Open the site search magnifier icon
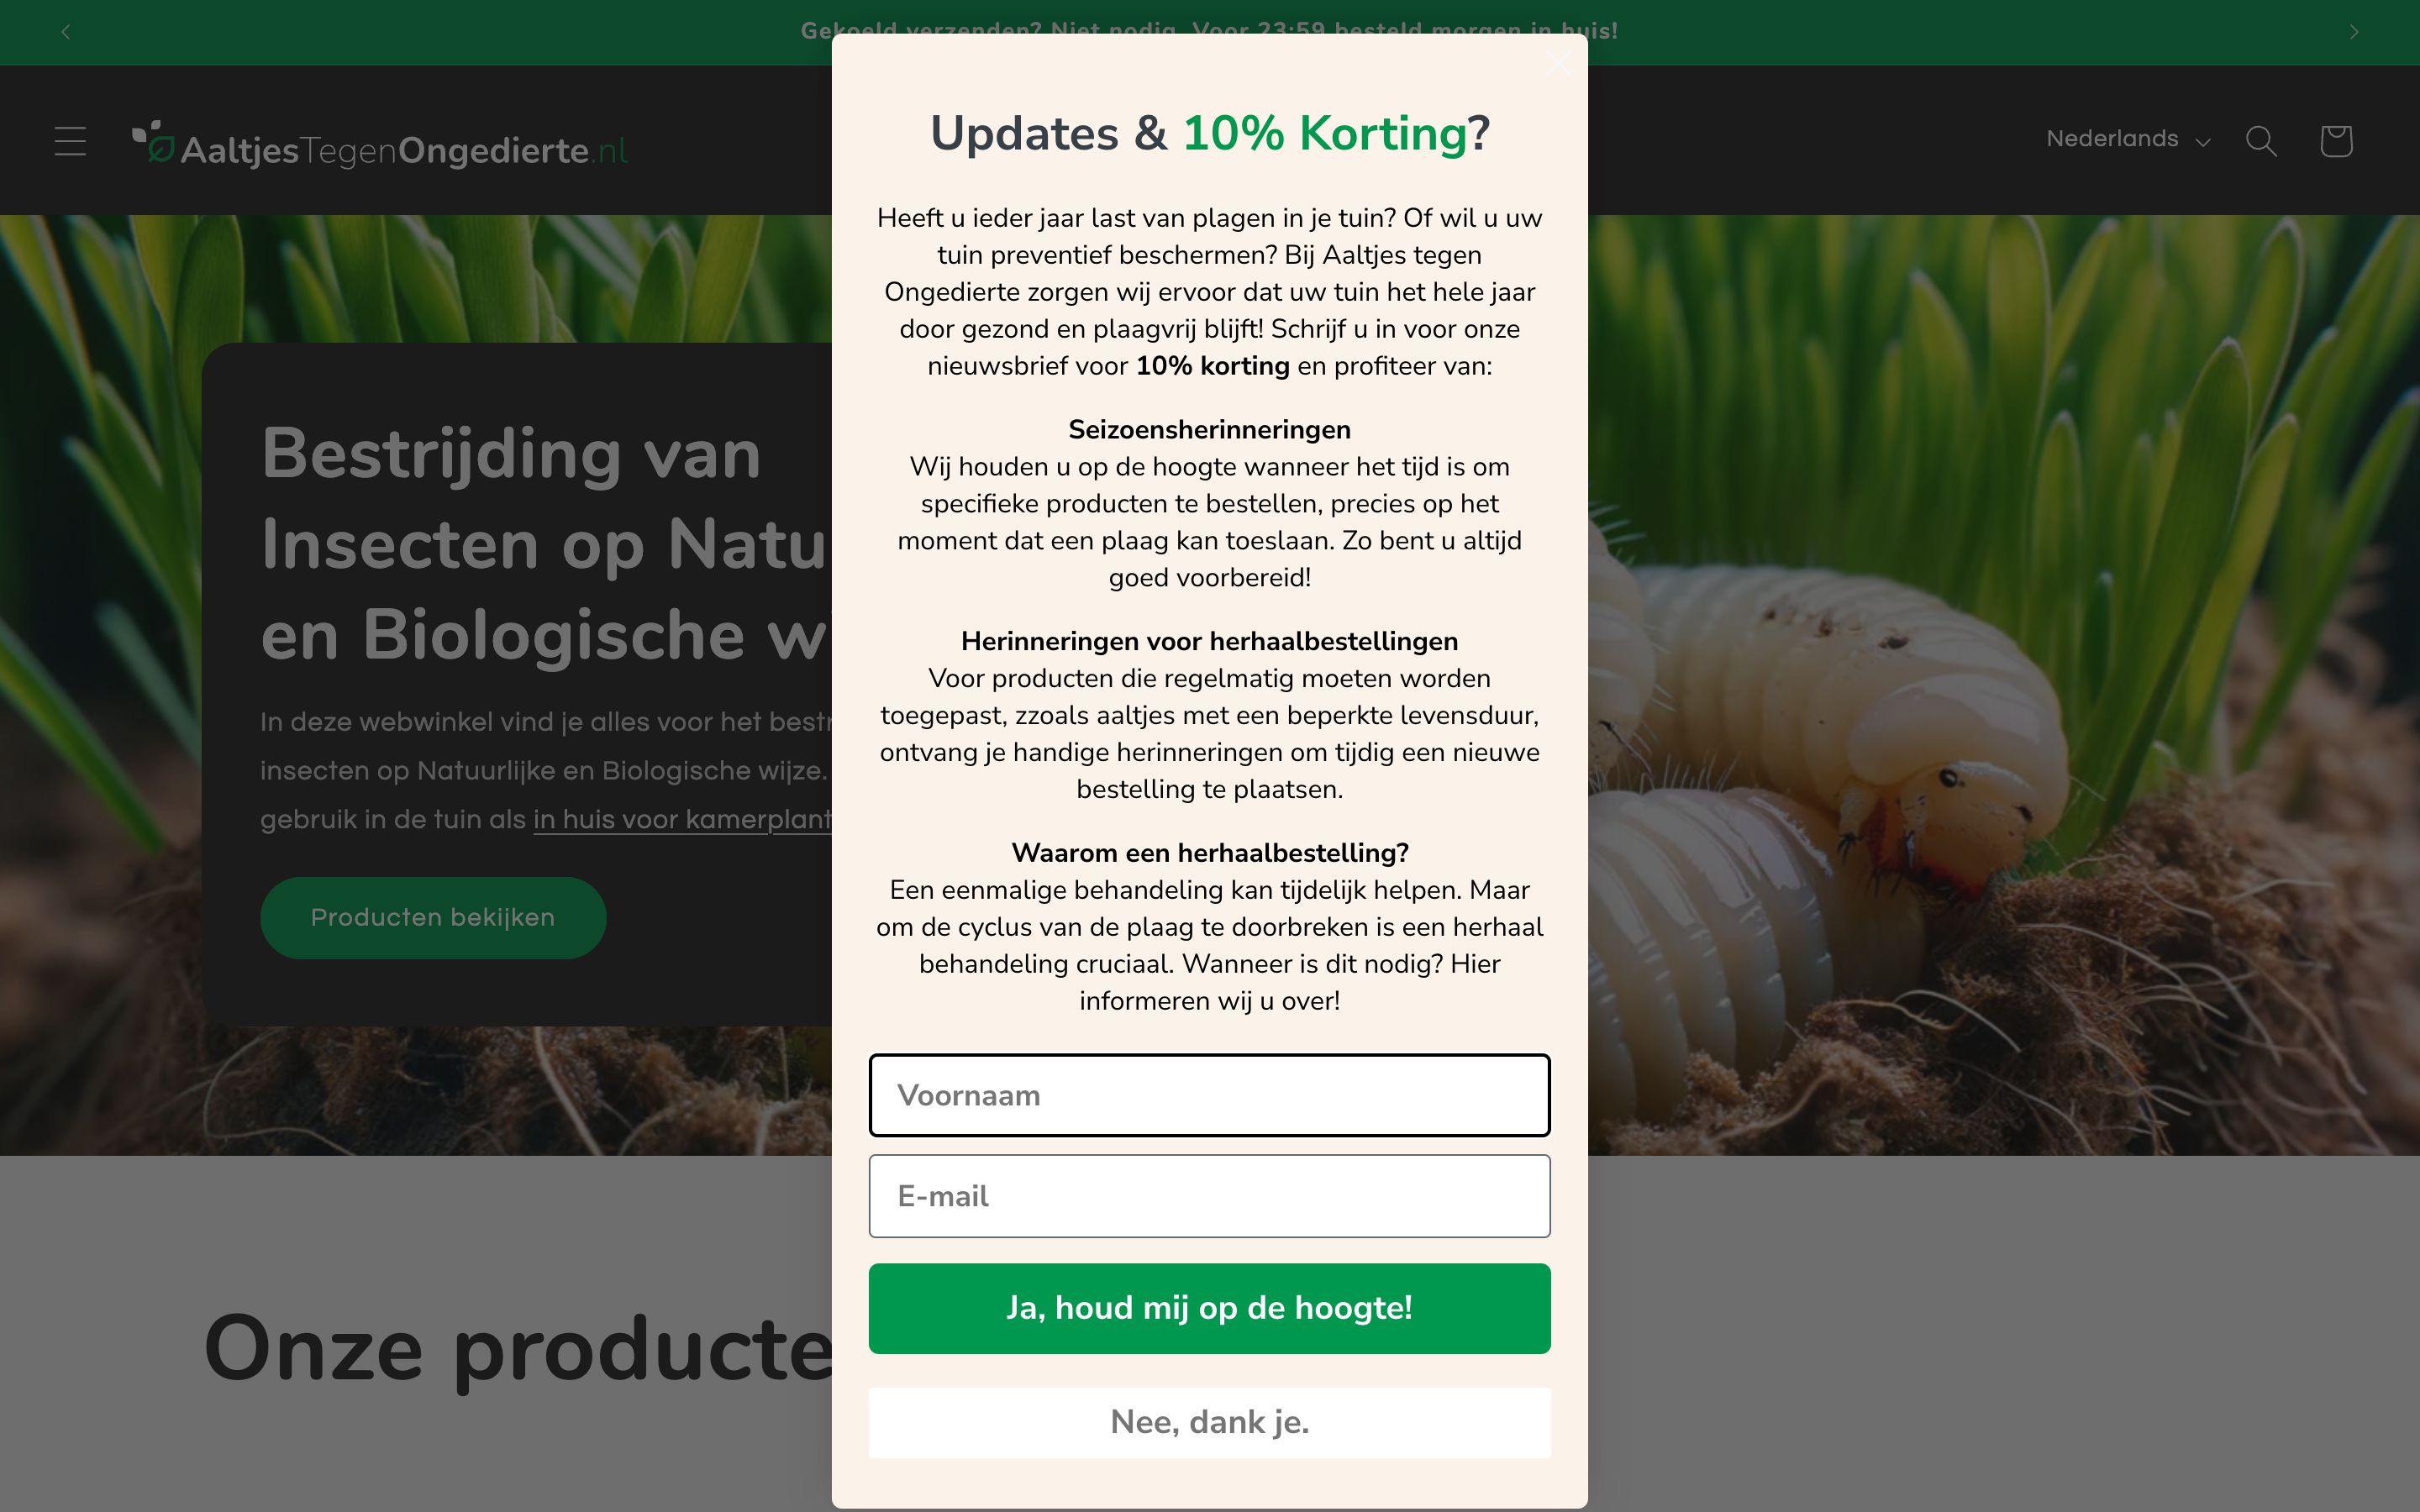The image size is (2420, 1512). [x=2261, y=141]
